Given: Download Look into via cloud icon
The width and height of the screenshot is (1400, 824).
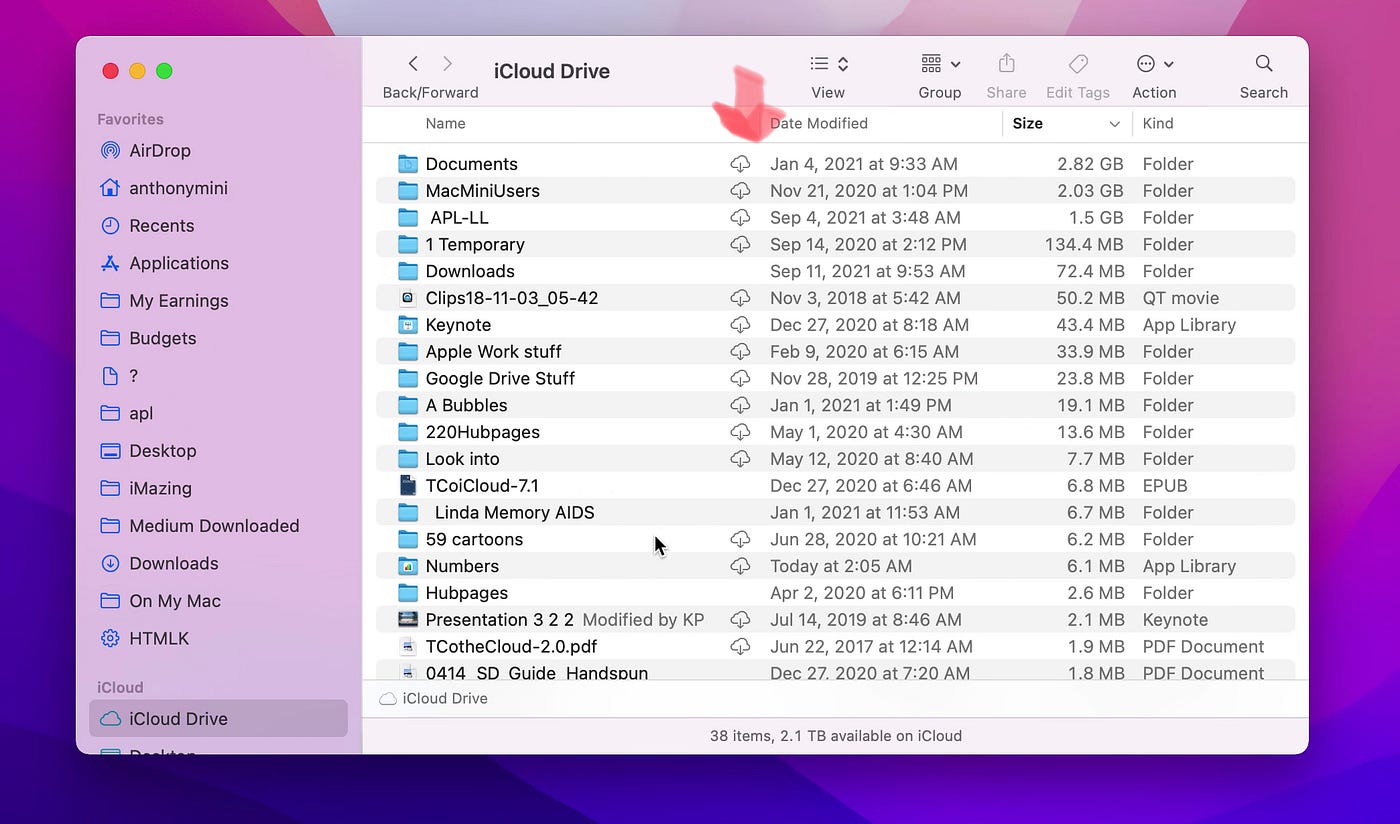Looking at the screenshot, I should 740,459.
